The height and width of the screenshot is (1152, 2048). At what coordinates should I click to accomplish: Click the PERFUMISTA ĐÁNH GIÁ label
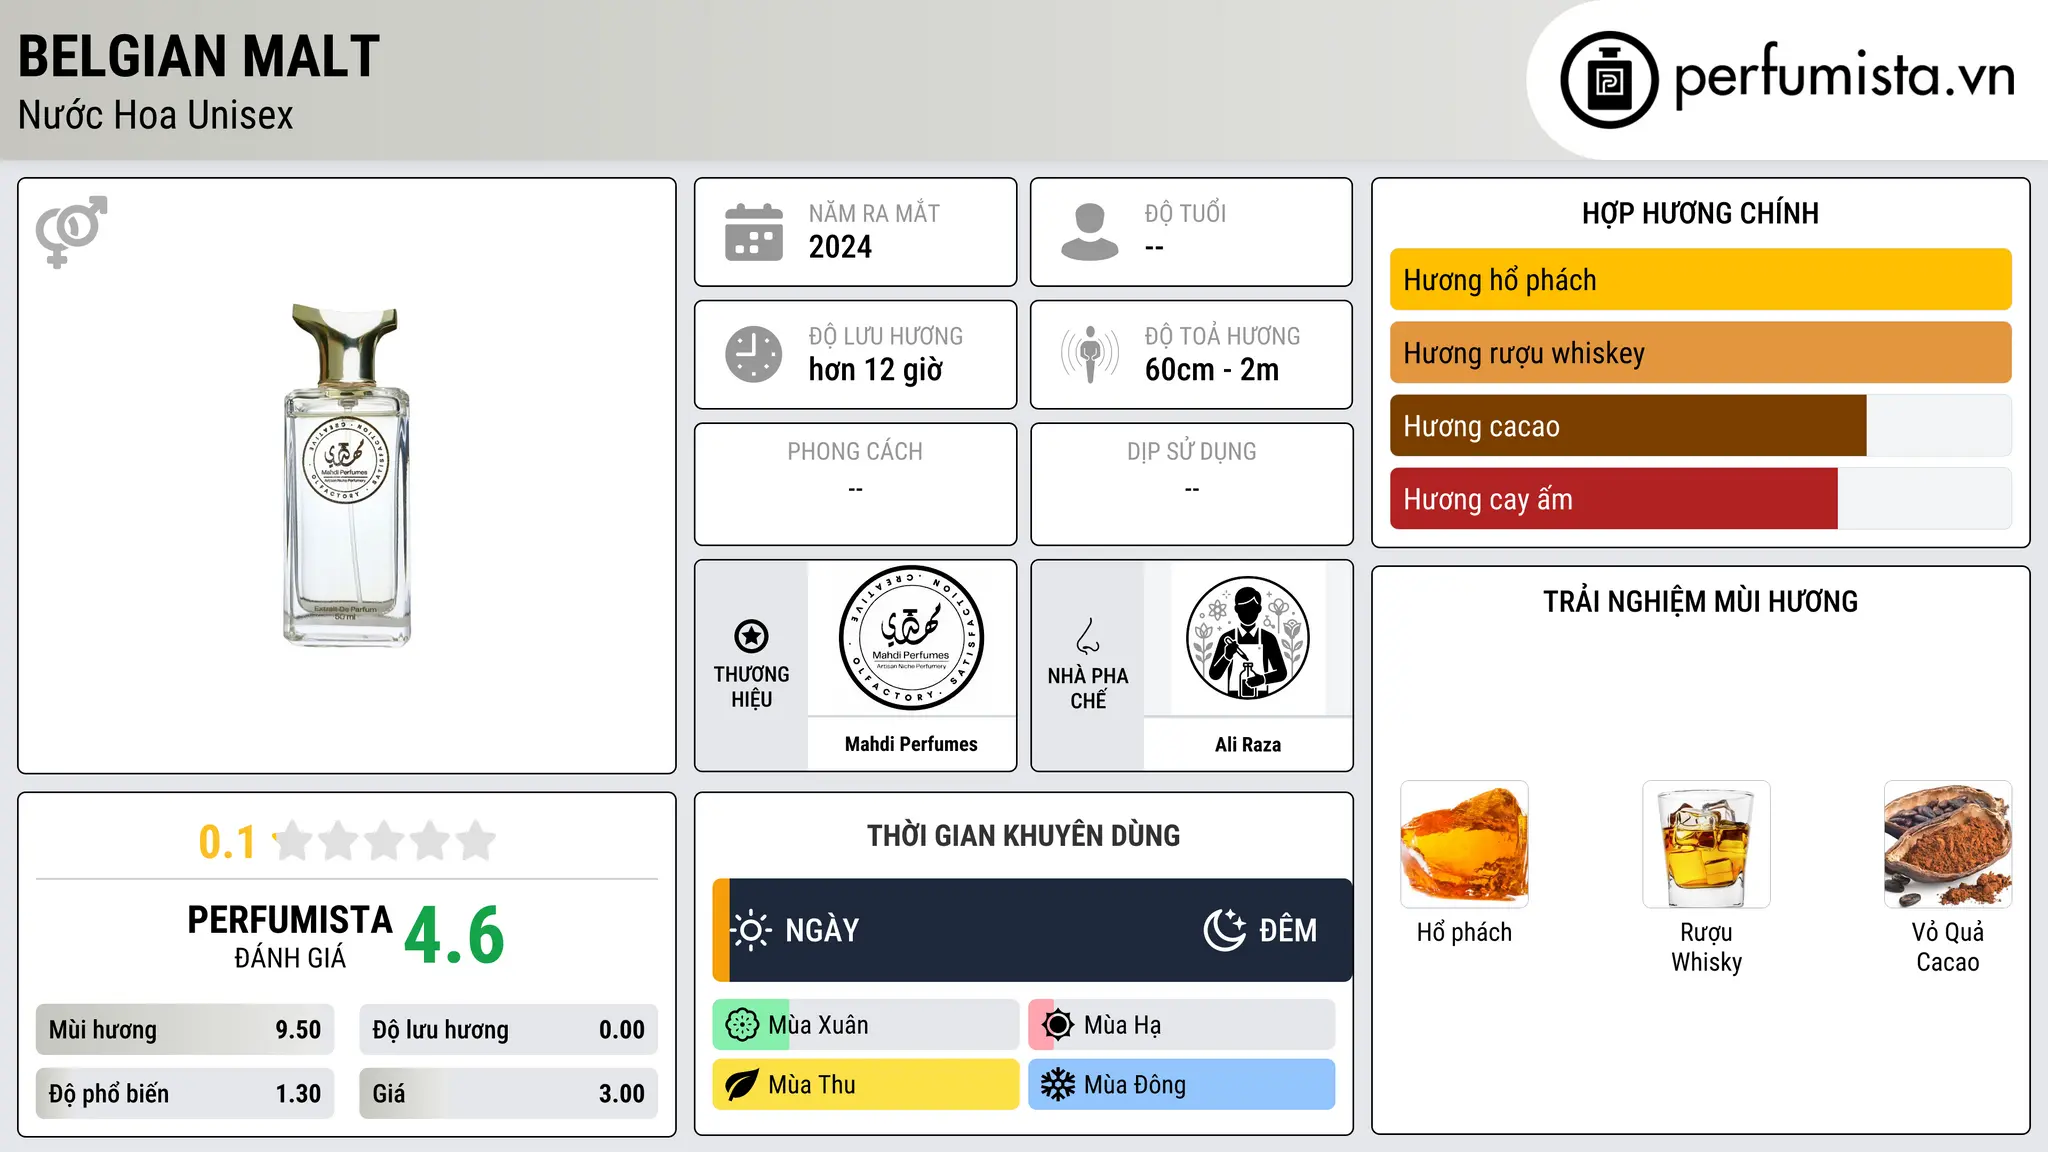point(290,936)
